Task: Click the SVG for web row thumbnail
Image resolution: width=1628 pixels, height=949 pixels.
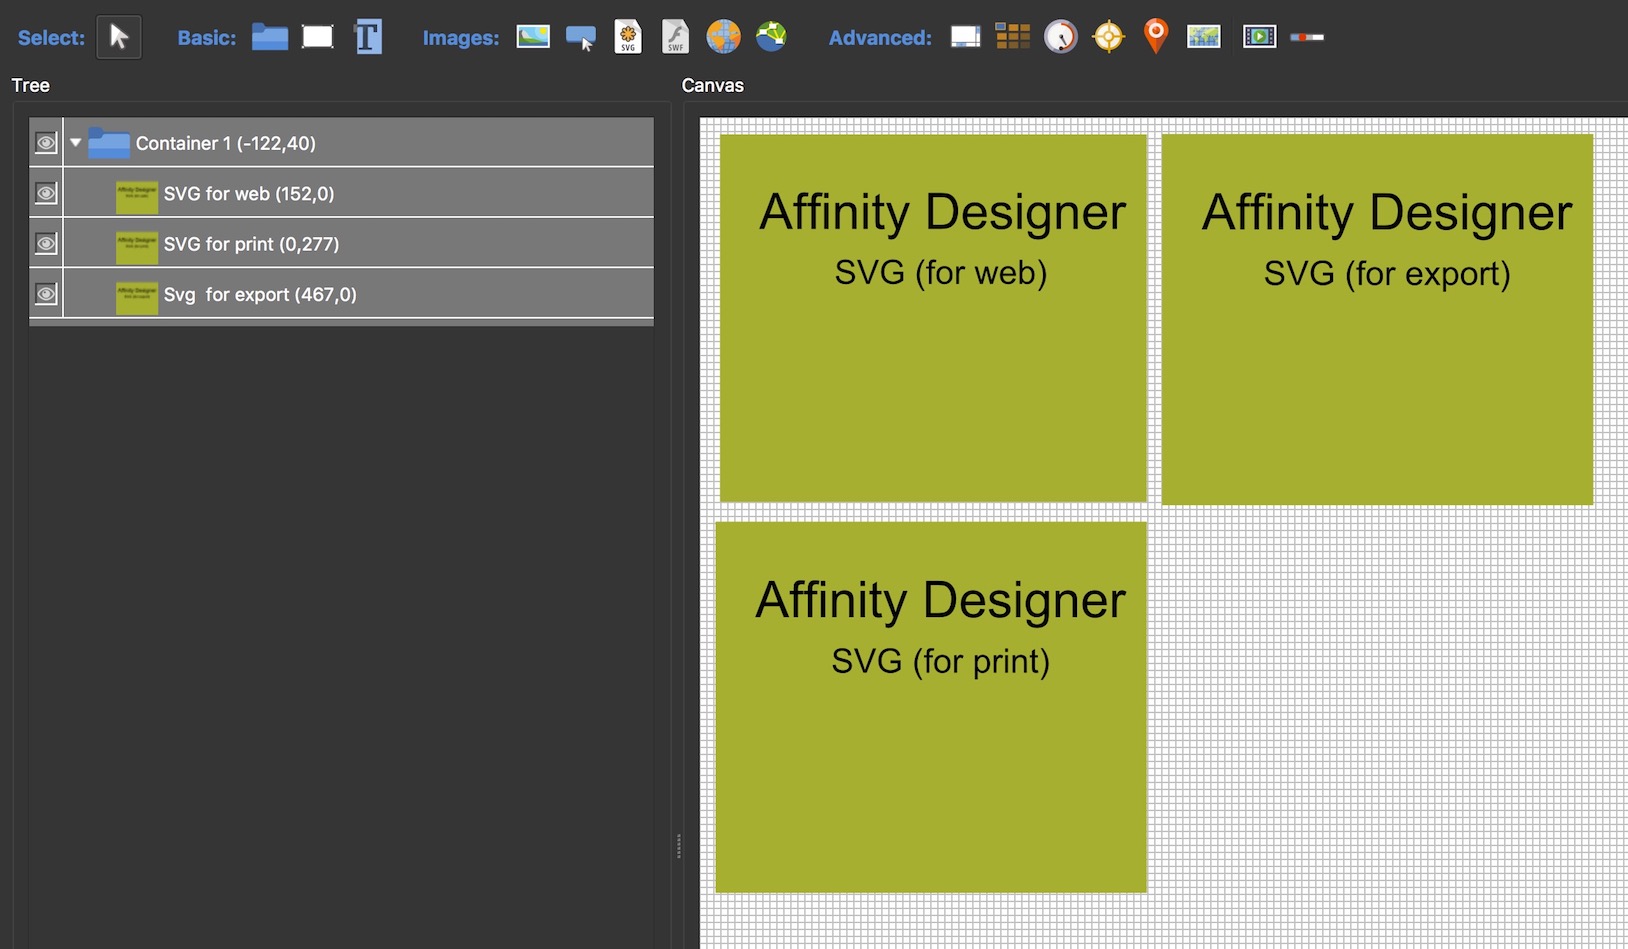Action: click(137, 196)
